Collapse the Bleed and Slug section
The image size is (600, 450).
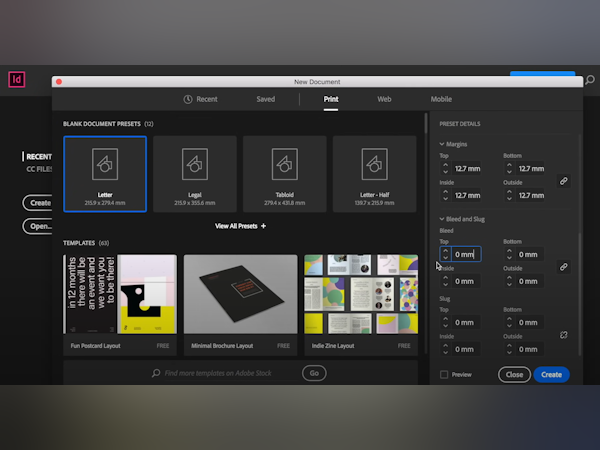[x=442, y=219]
